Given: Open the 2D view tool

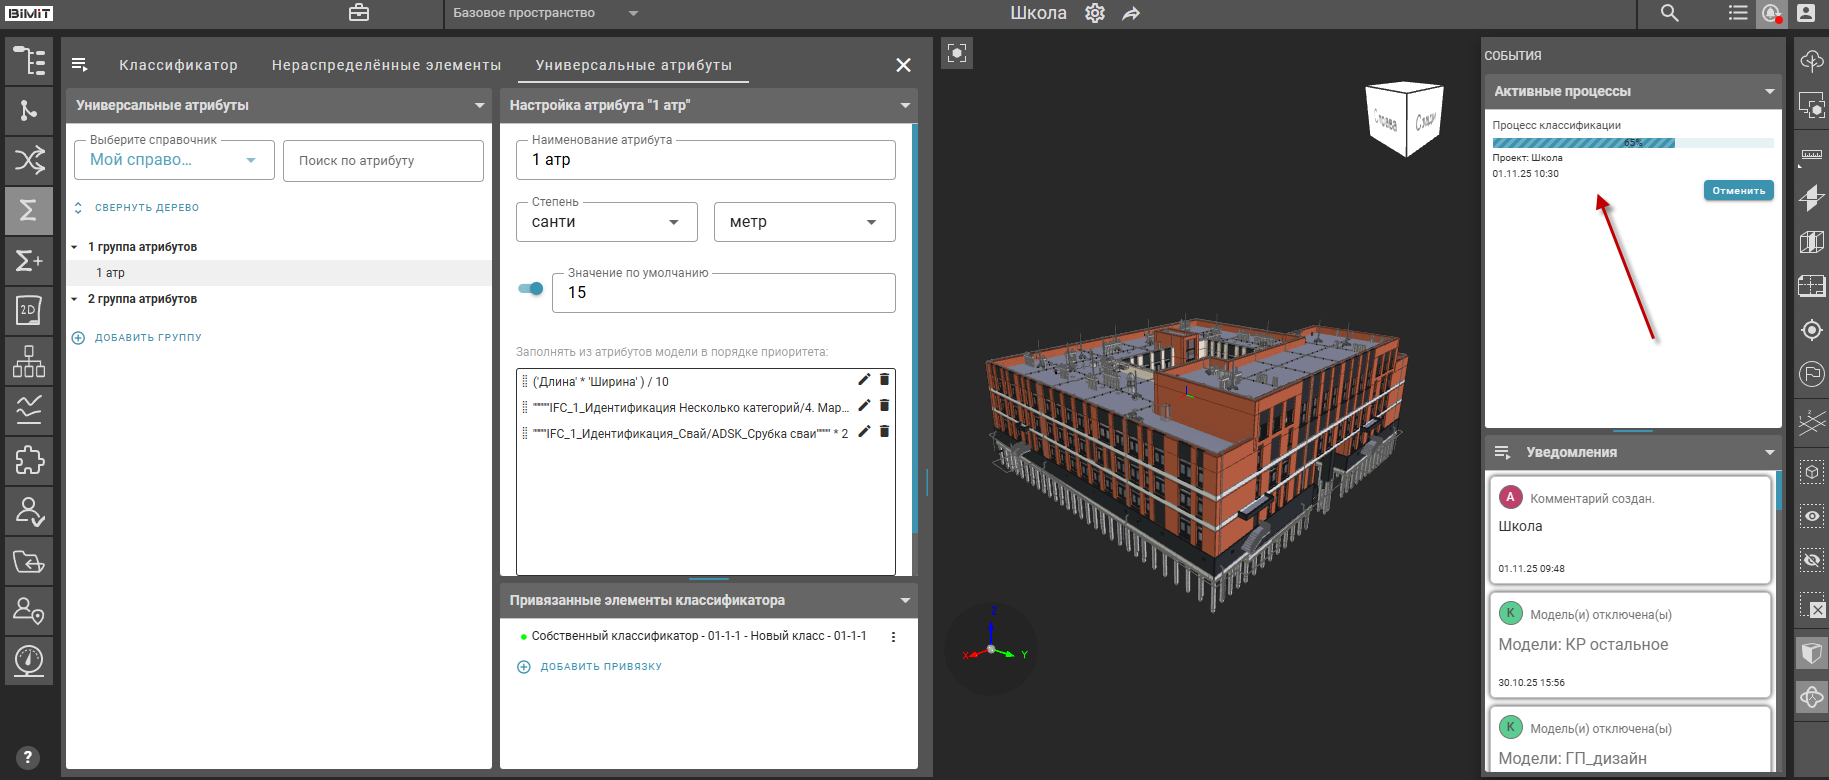Looking at the screenshot, I should pyautogui.click(x=29, y=310).
